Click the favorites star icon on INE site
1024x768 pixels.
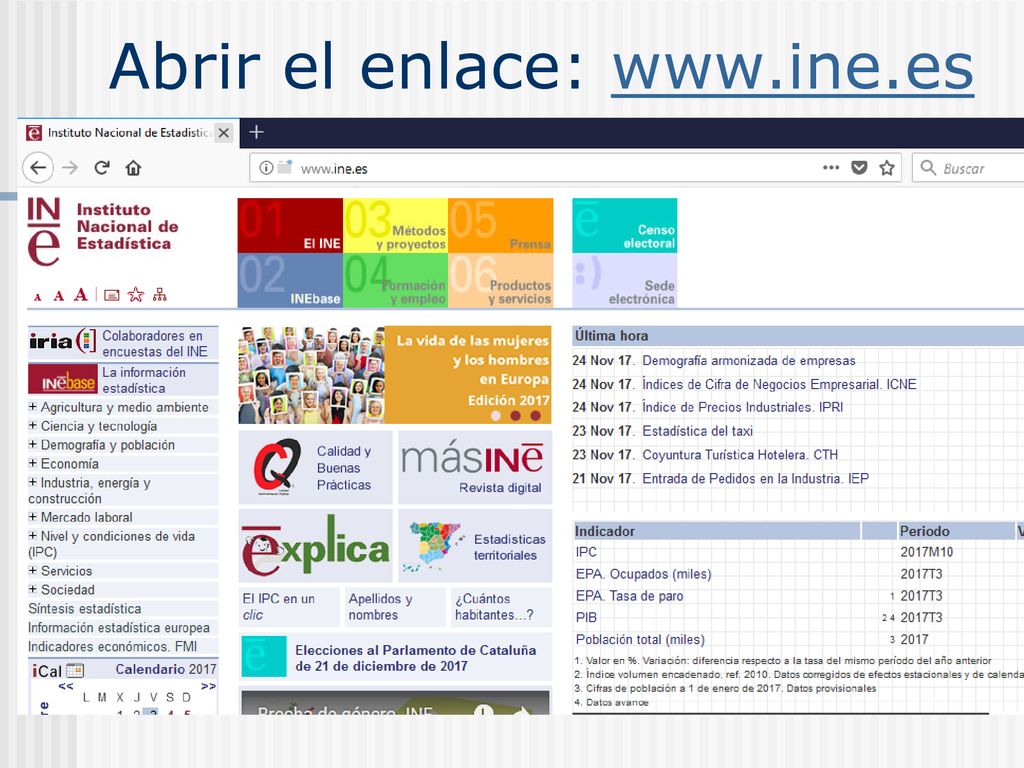coord(136,295)
